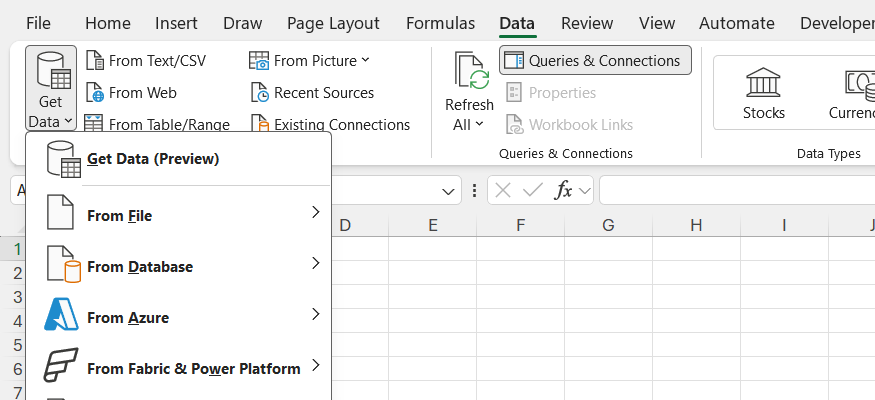
Task: Select the Stocks data type
Action: point(763,93)
